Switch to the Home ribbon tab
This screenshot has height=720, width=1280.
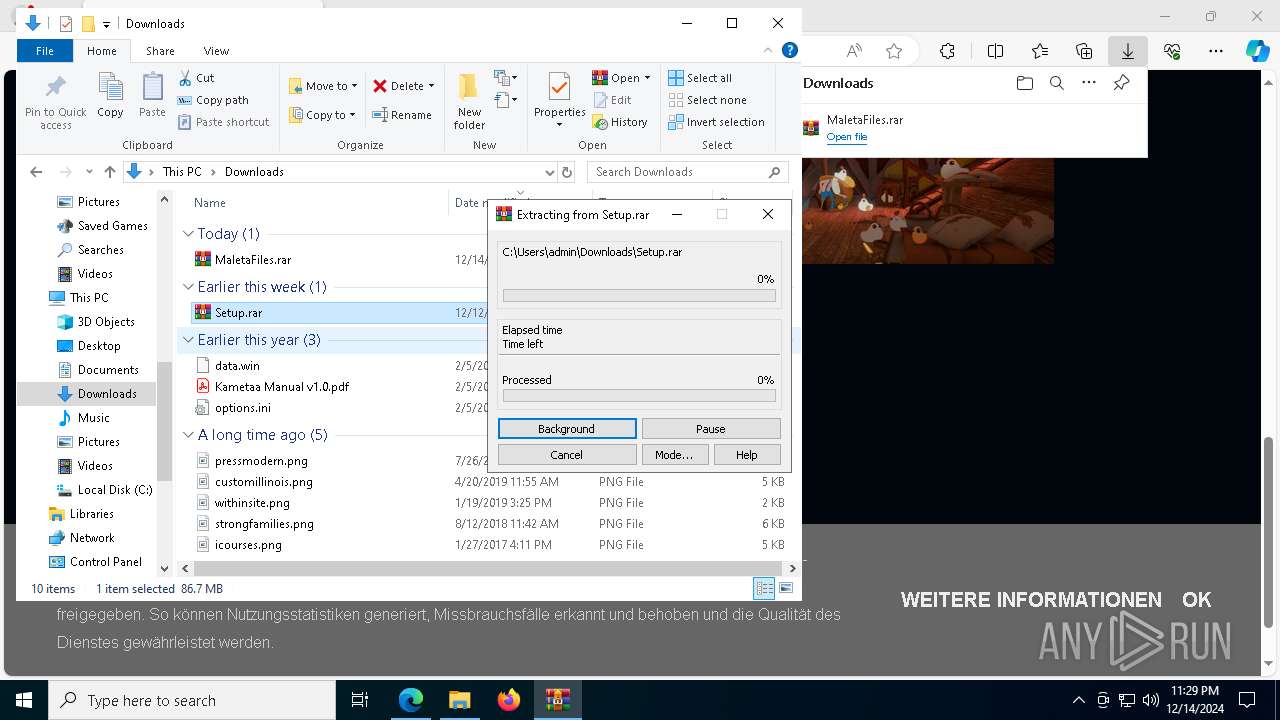pyautogui.click(x=102, y=51)
